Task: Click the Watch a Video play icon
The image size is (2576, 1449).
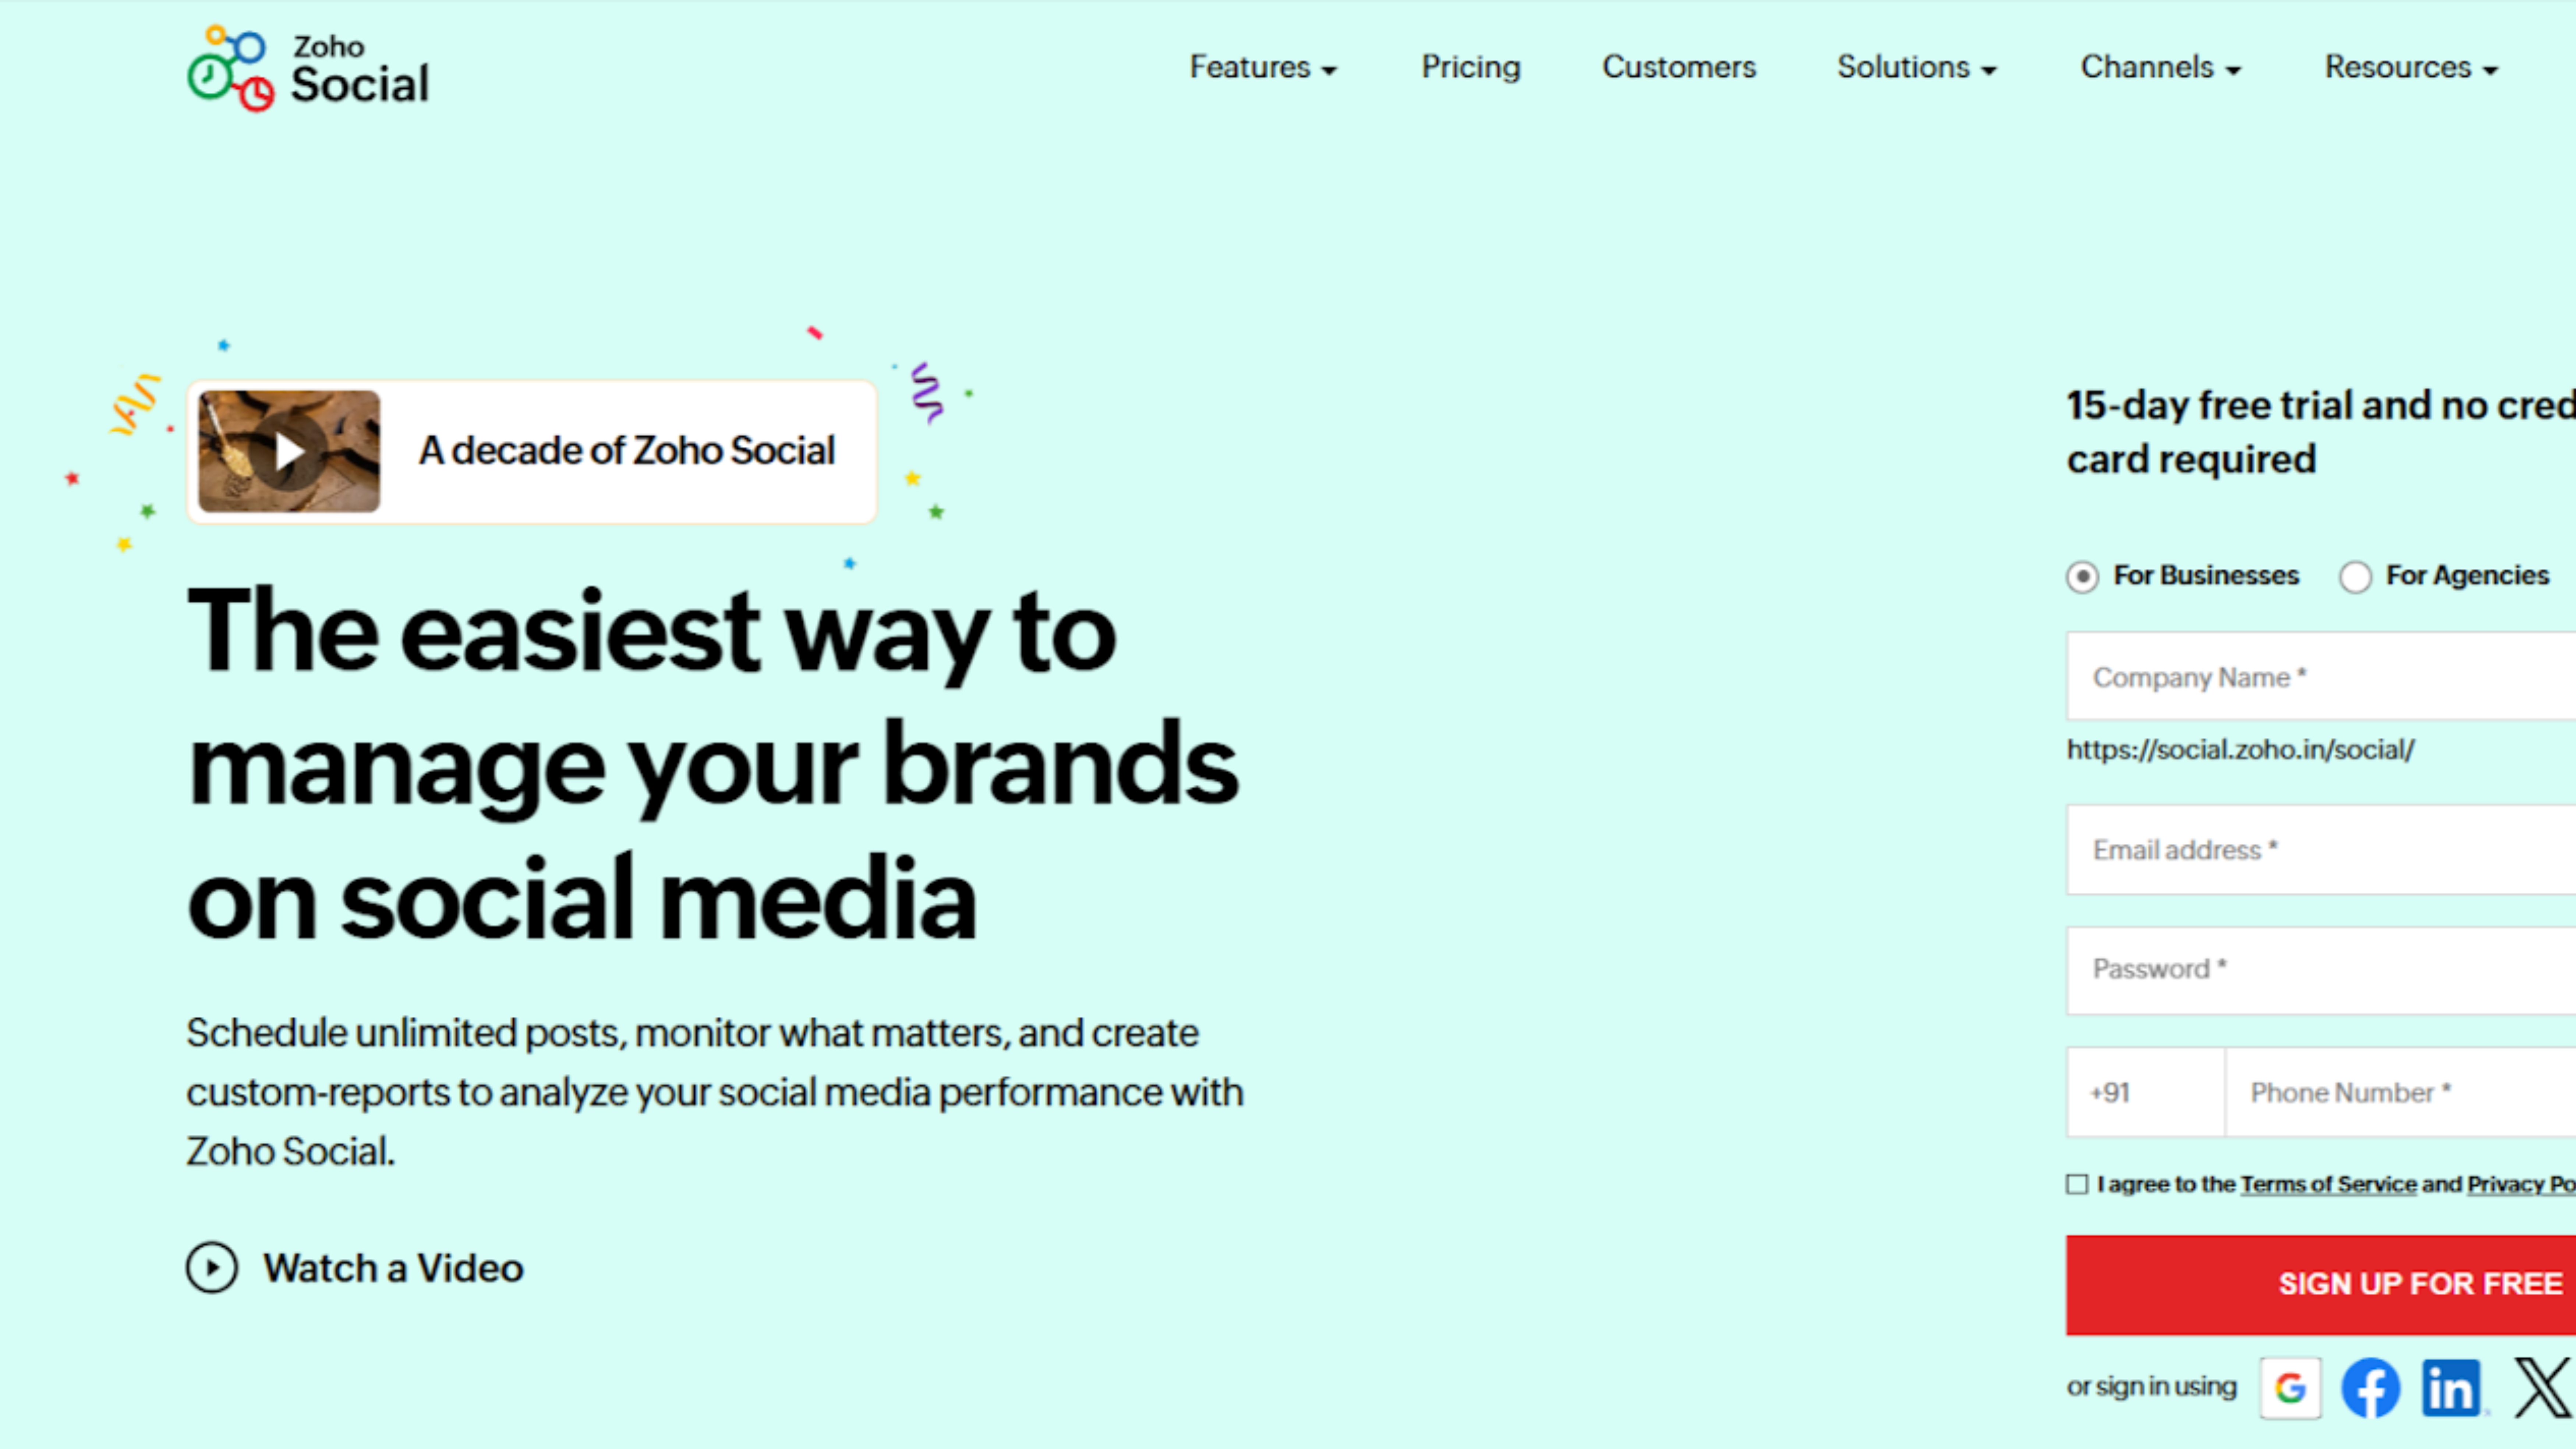Action: (212, 1268)
